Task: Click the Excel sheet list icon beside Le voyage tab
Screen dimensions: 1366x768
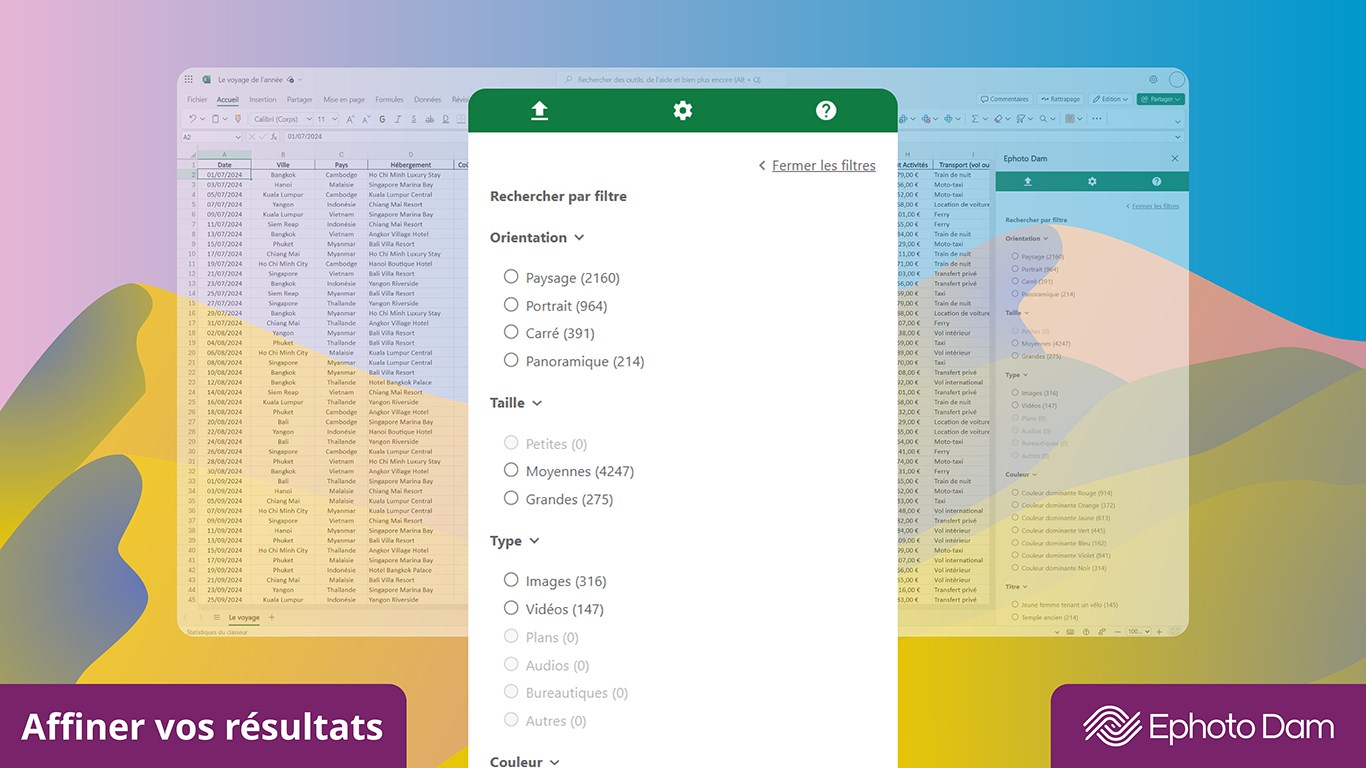Action: [216, 618]
